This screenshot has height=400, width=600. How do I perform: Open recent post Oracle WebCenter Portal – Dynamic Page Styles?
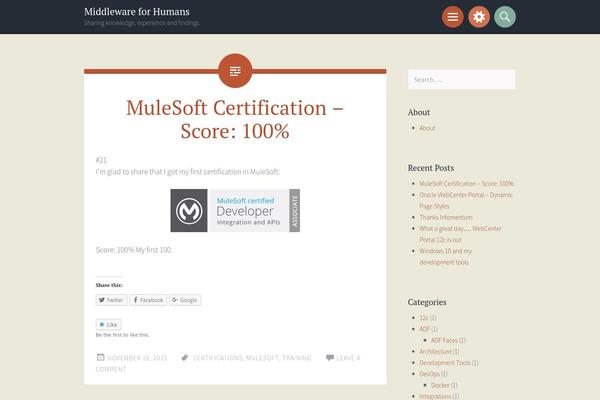(x=466, y=200)
